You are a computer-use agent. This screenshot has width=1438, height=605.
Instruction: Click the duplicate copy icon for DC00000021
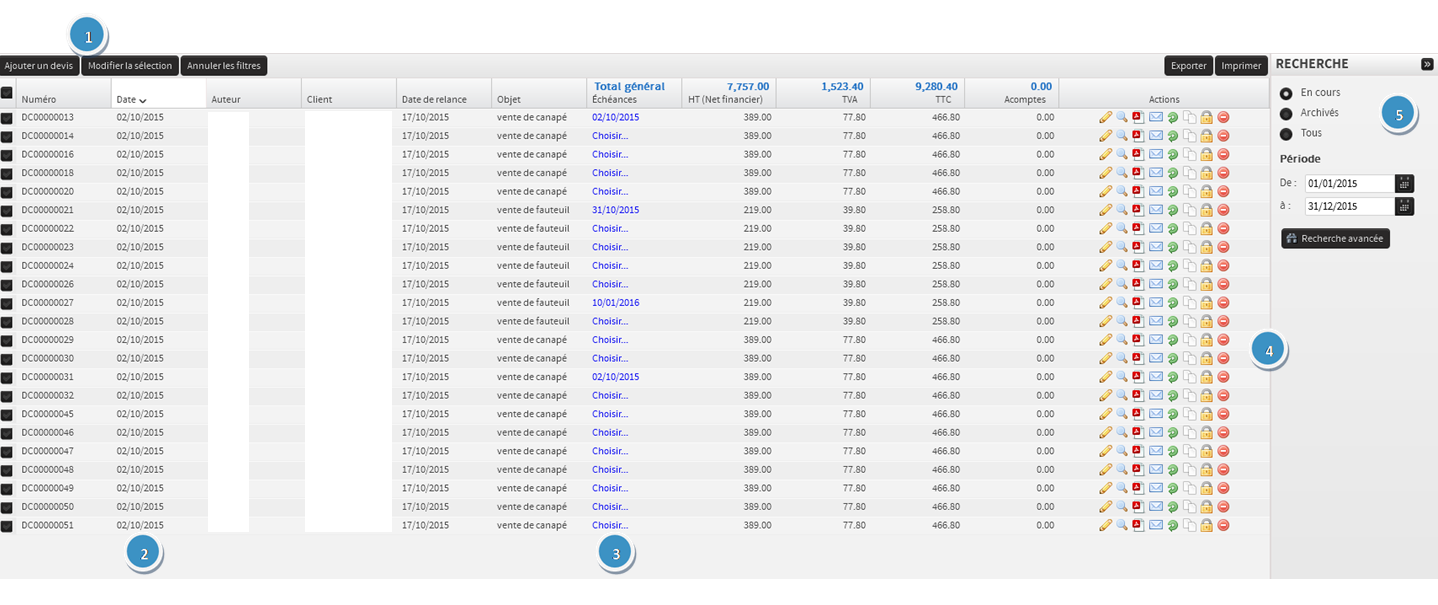coord(1189,210)
